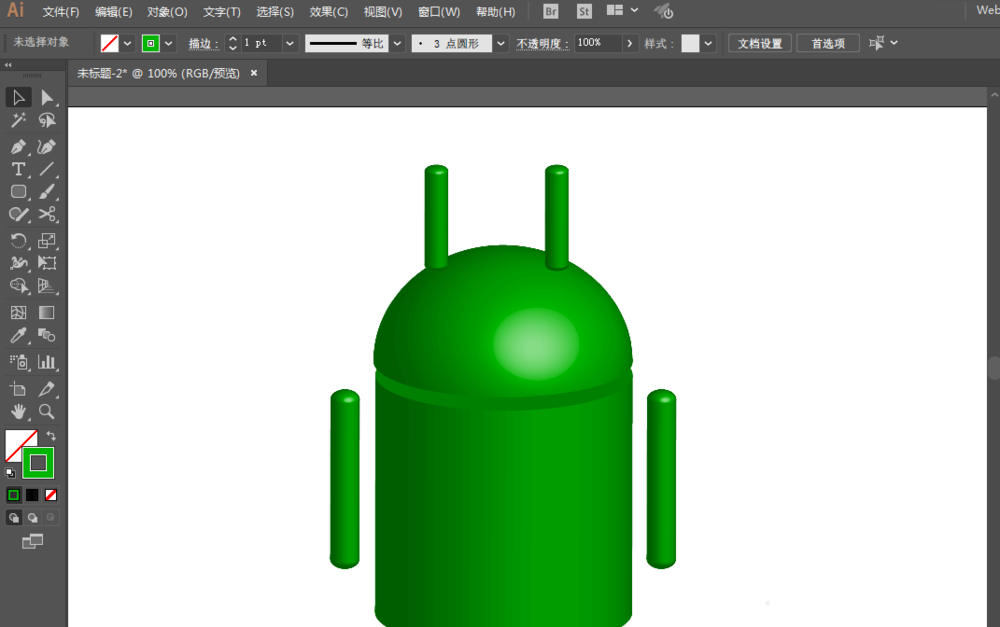The height and width of the screenshot is (627, 1000).
Task: Open brush definition dropdown (3 点圆形)
Action: pyautogui.click(x=501, y=43)
